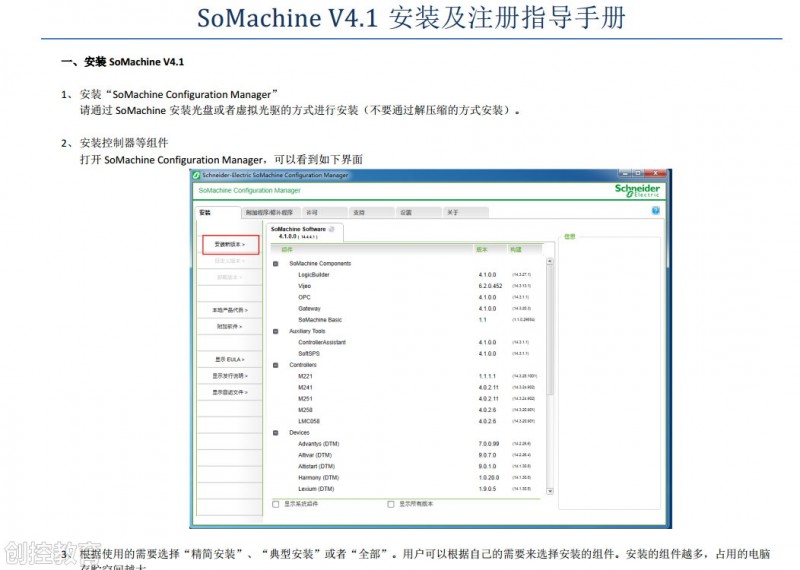The width and height of the screenshot is (800, 570).
Task: Click the 显示发行说明 button
Action: pyautogui.click(x=230, y=376)
